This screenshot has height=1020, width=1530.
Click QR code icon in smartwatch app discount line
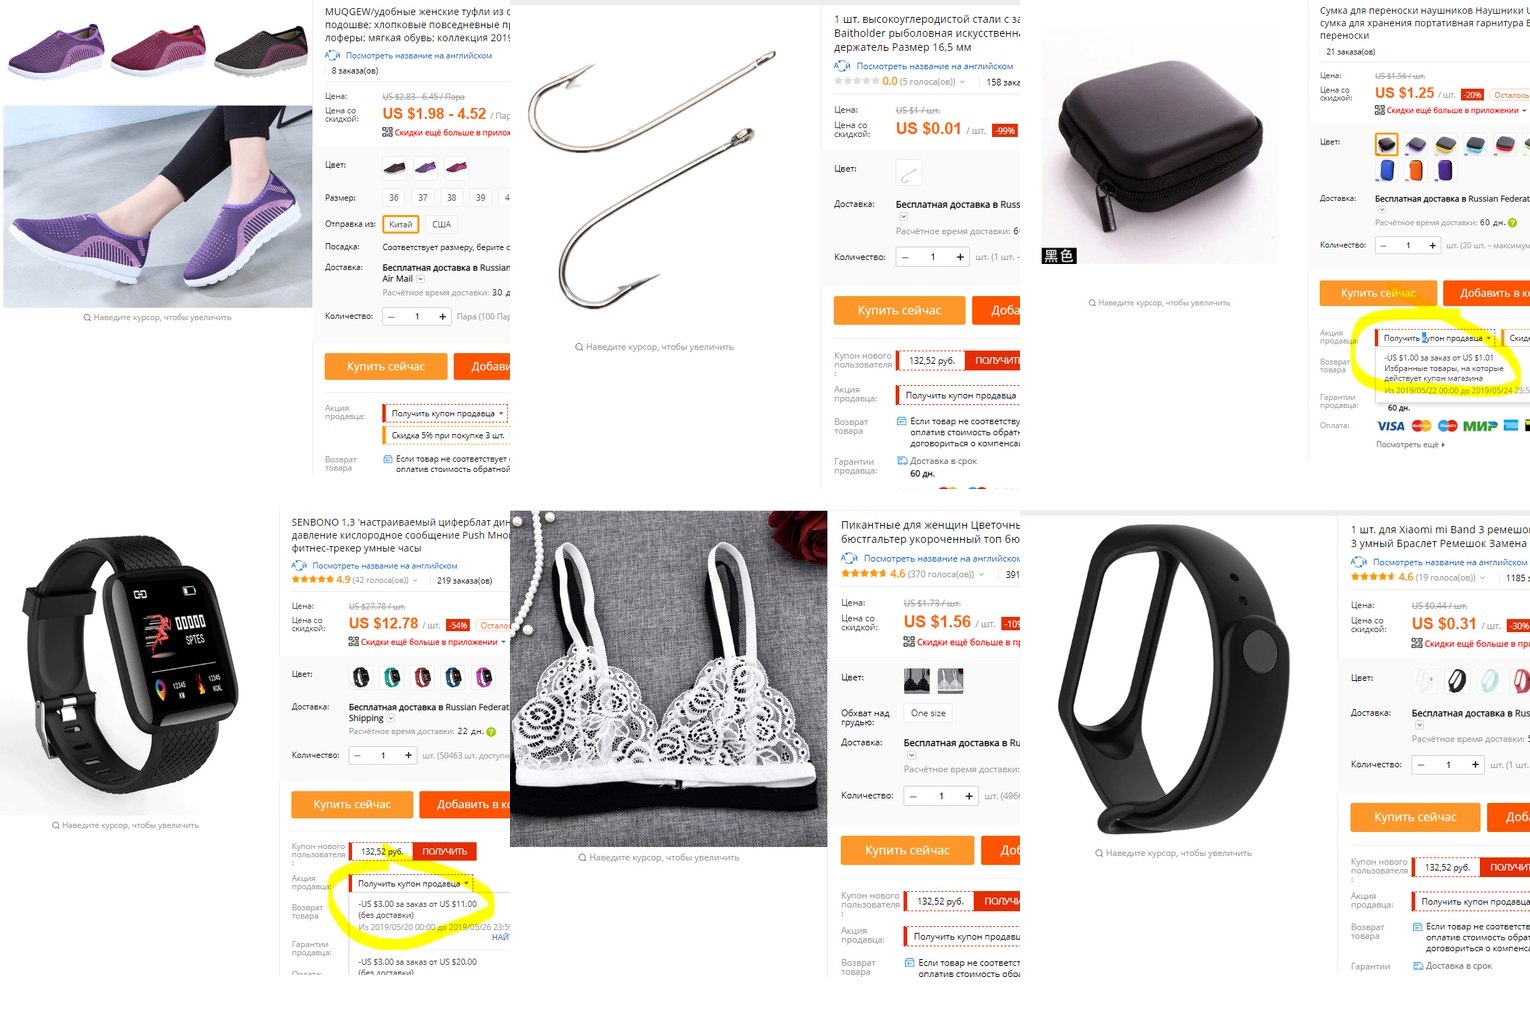point(354,642)
